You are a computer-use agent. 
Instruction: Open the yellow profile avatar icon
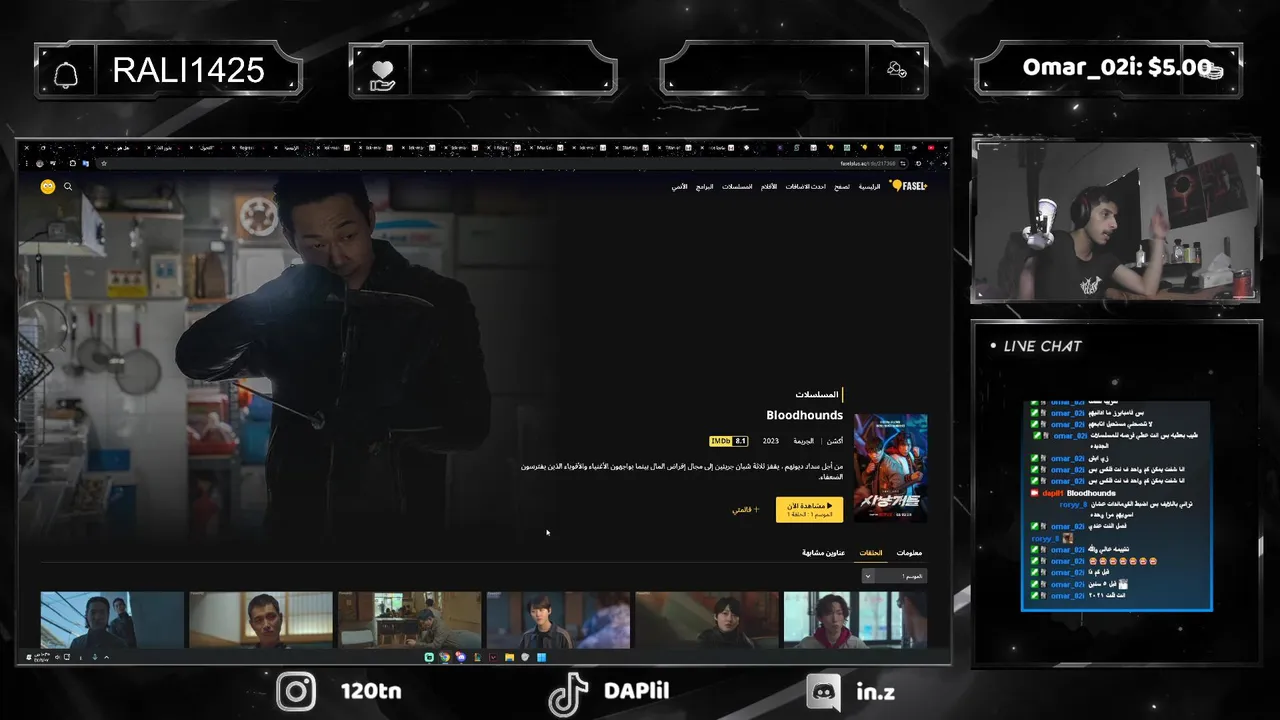47,187
